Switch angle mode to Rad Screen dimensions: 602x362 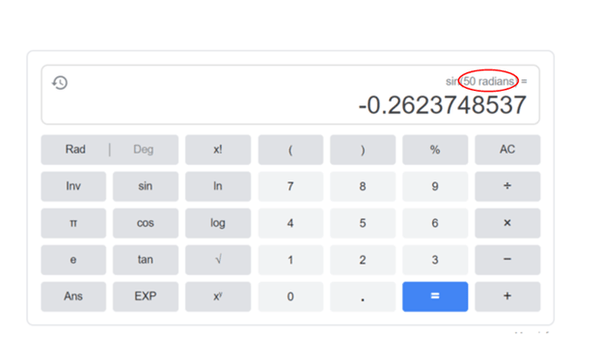click(x=75, y=149)
